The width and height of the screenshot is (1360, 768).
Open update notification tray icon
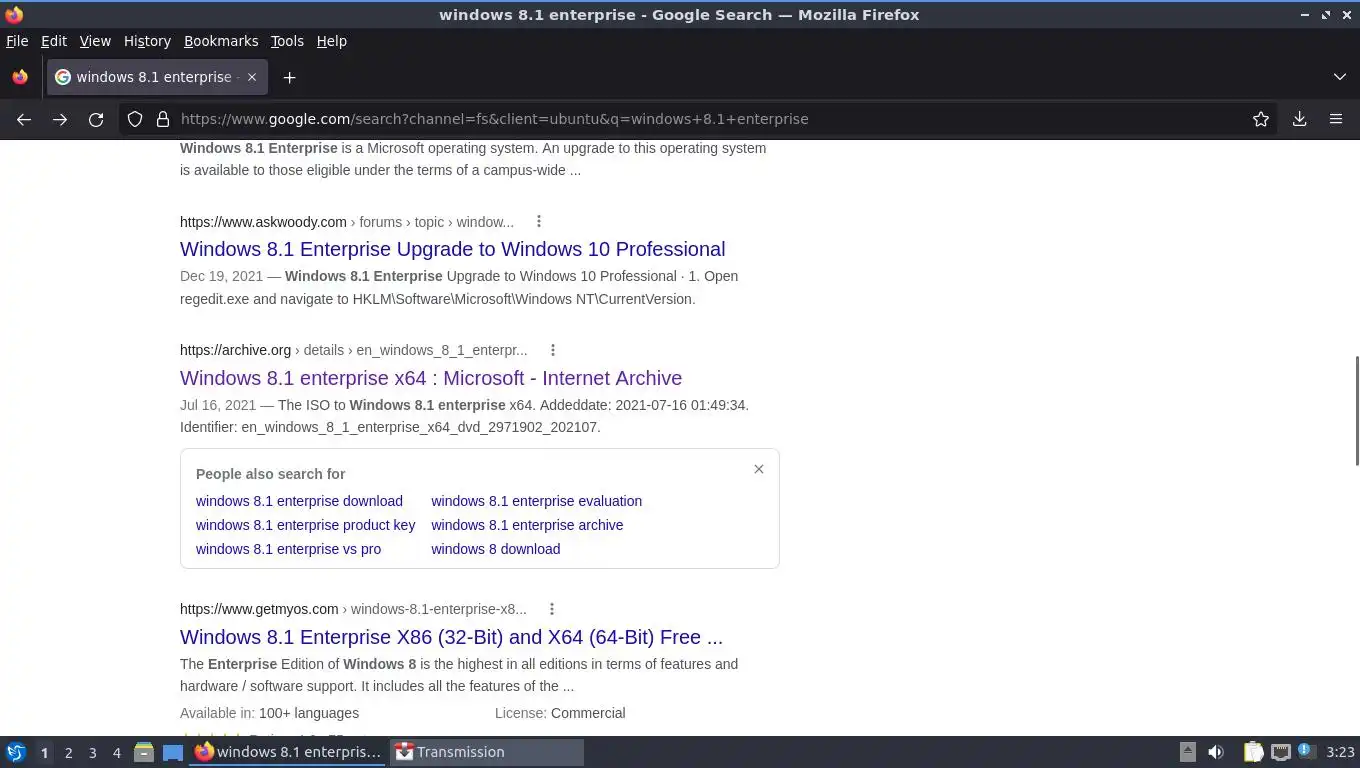(x=1306, y=751)
